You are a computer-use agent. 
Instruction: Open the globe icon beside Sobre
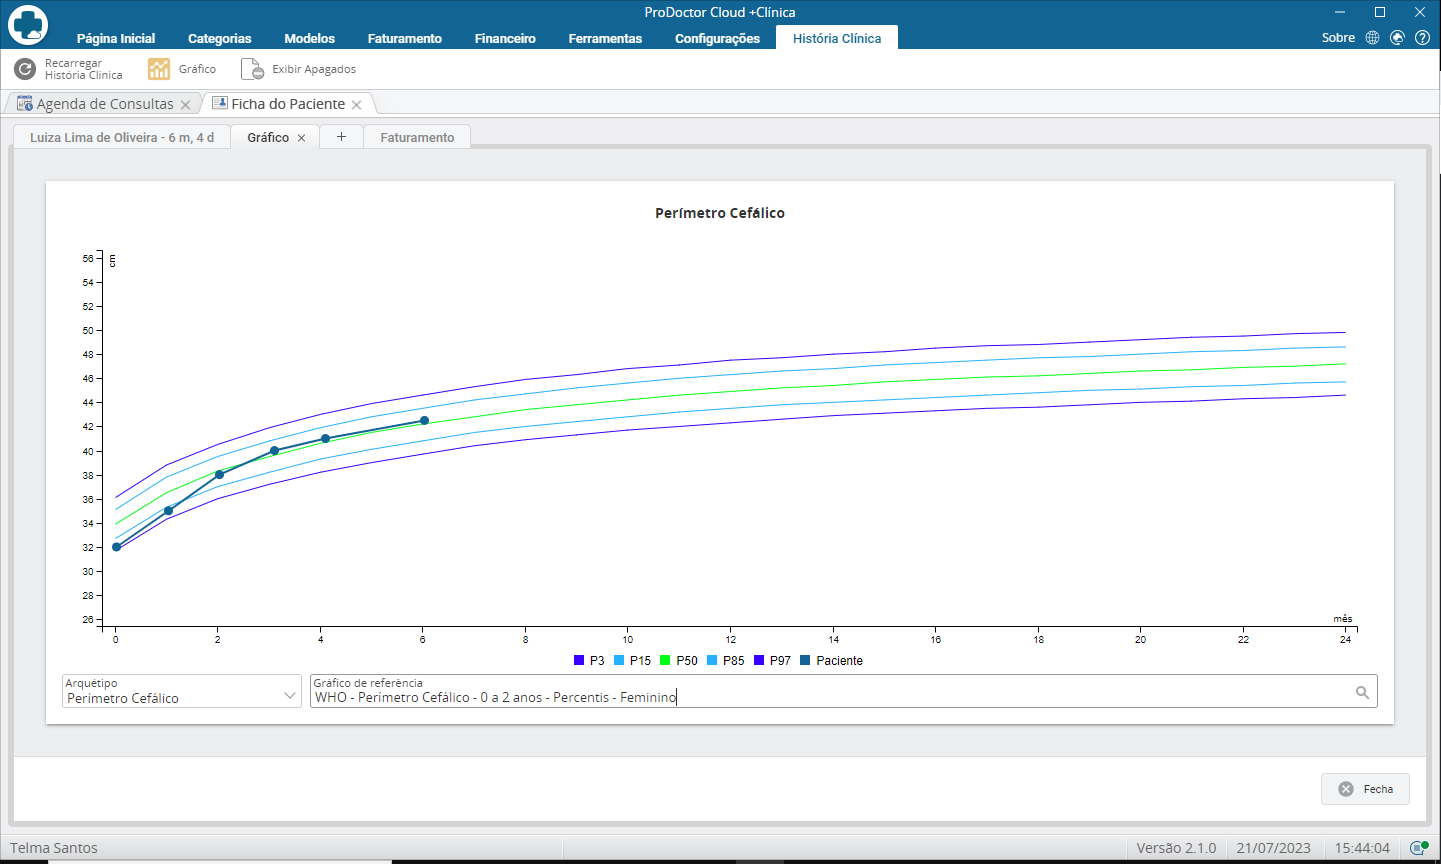click(1372, 38)
